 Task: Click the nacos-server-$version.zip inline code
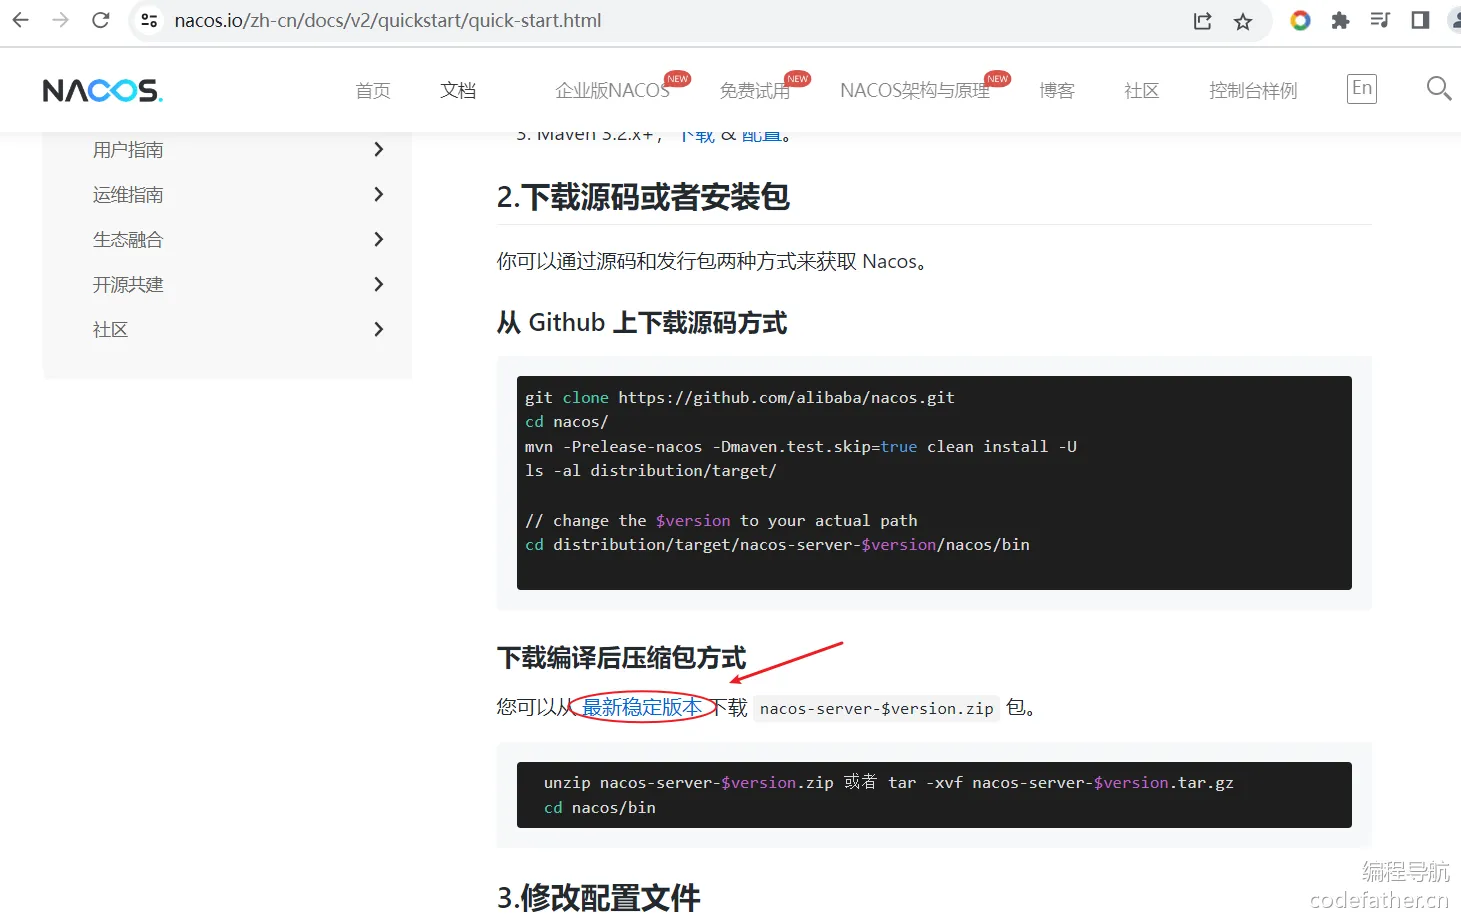tap(876, 708)
